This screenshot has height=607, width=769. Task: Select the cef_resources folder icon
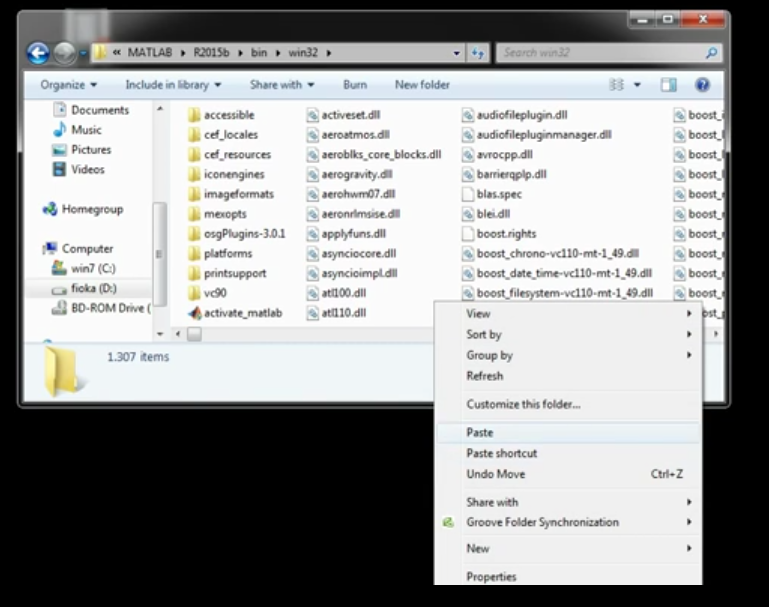(194, 154)
